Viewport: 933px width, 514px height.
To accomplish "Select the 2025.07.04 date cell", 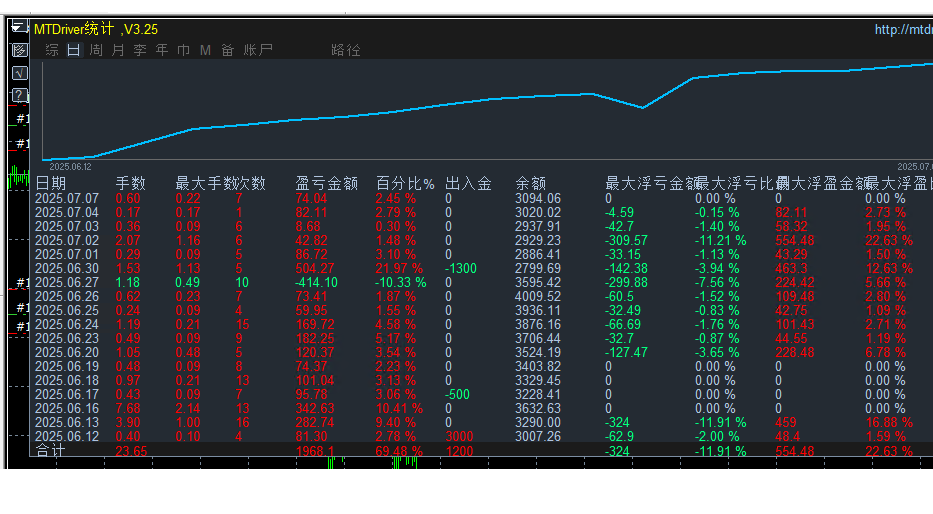I will (67, 212).
